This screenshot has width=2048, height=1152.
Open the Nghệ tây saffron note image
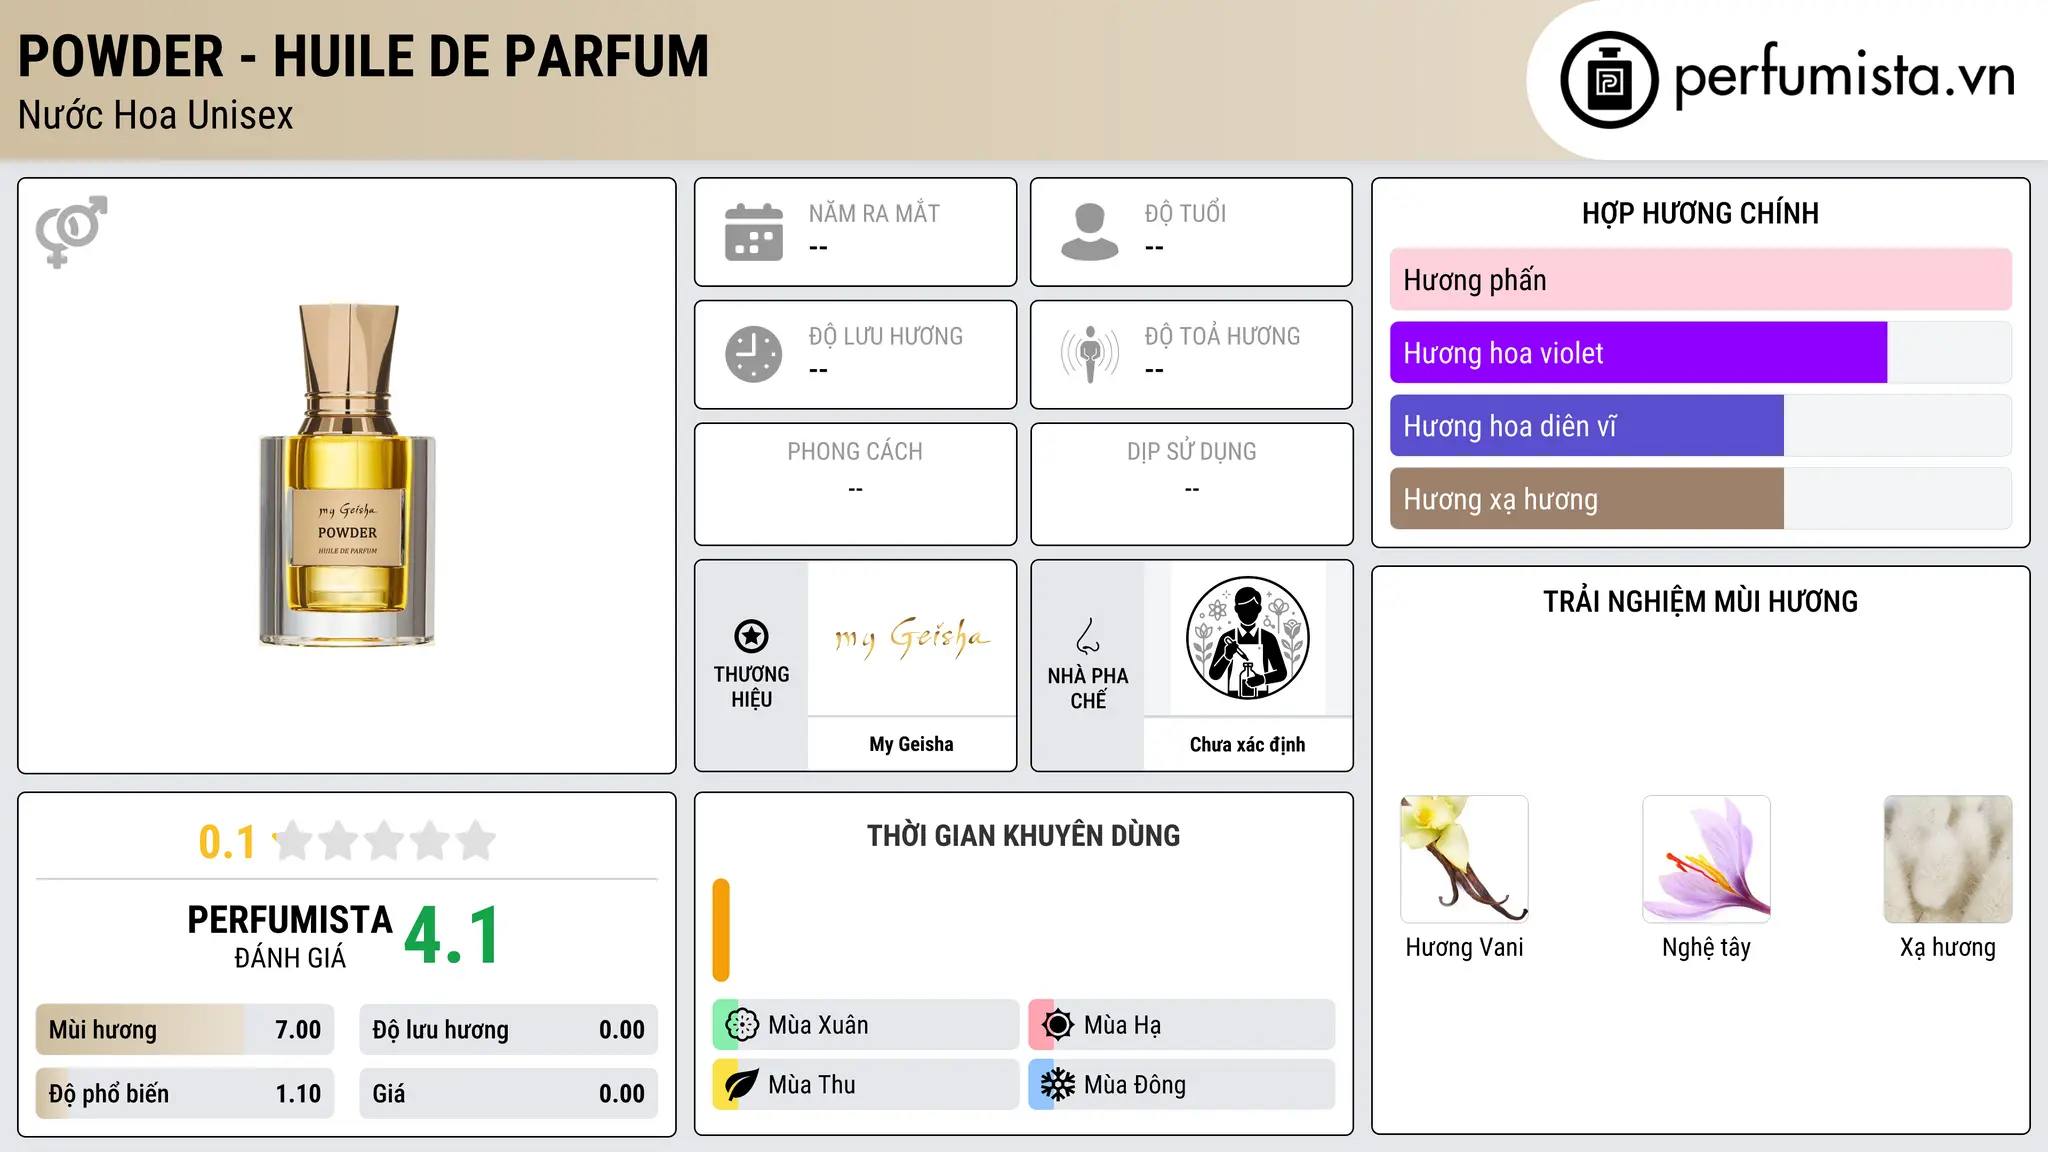[x=1706, y=859]
